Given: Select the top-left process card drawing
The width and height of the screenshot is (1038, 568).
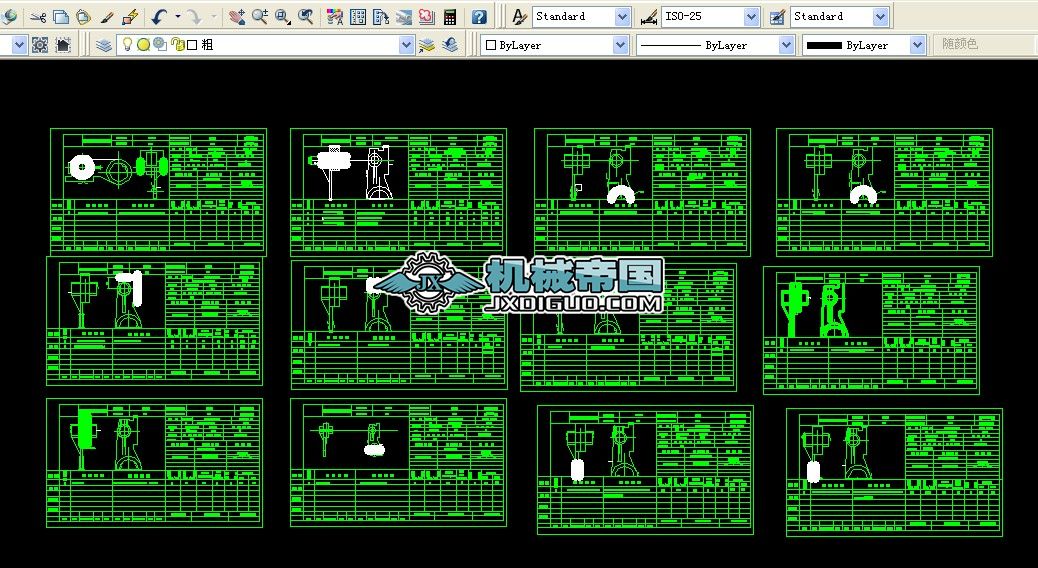Looking at the screenshot, I should click(158, 192).
